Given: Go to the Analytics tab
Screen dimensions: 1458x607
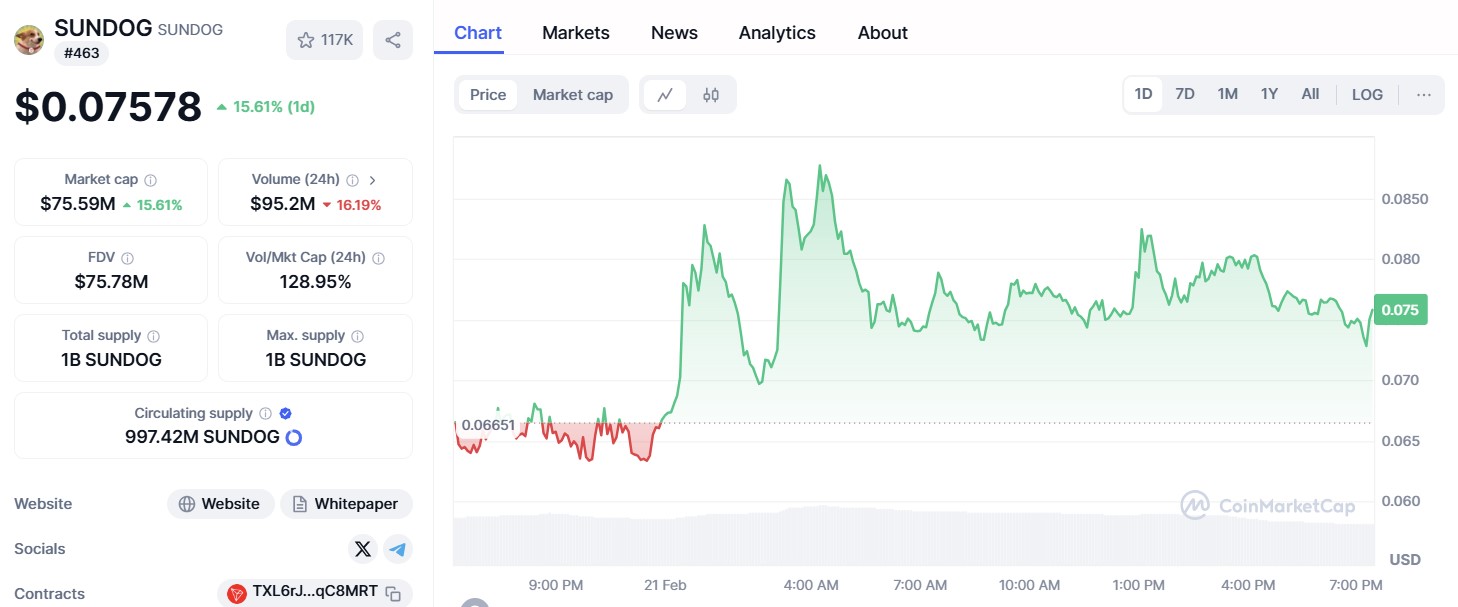Looking at the screenshot, I should click(777, 33).
